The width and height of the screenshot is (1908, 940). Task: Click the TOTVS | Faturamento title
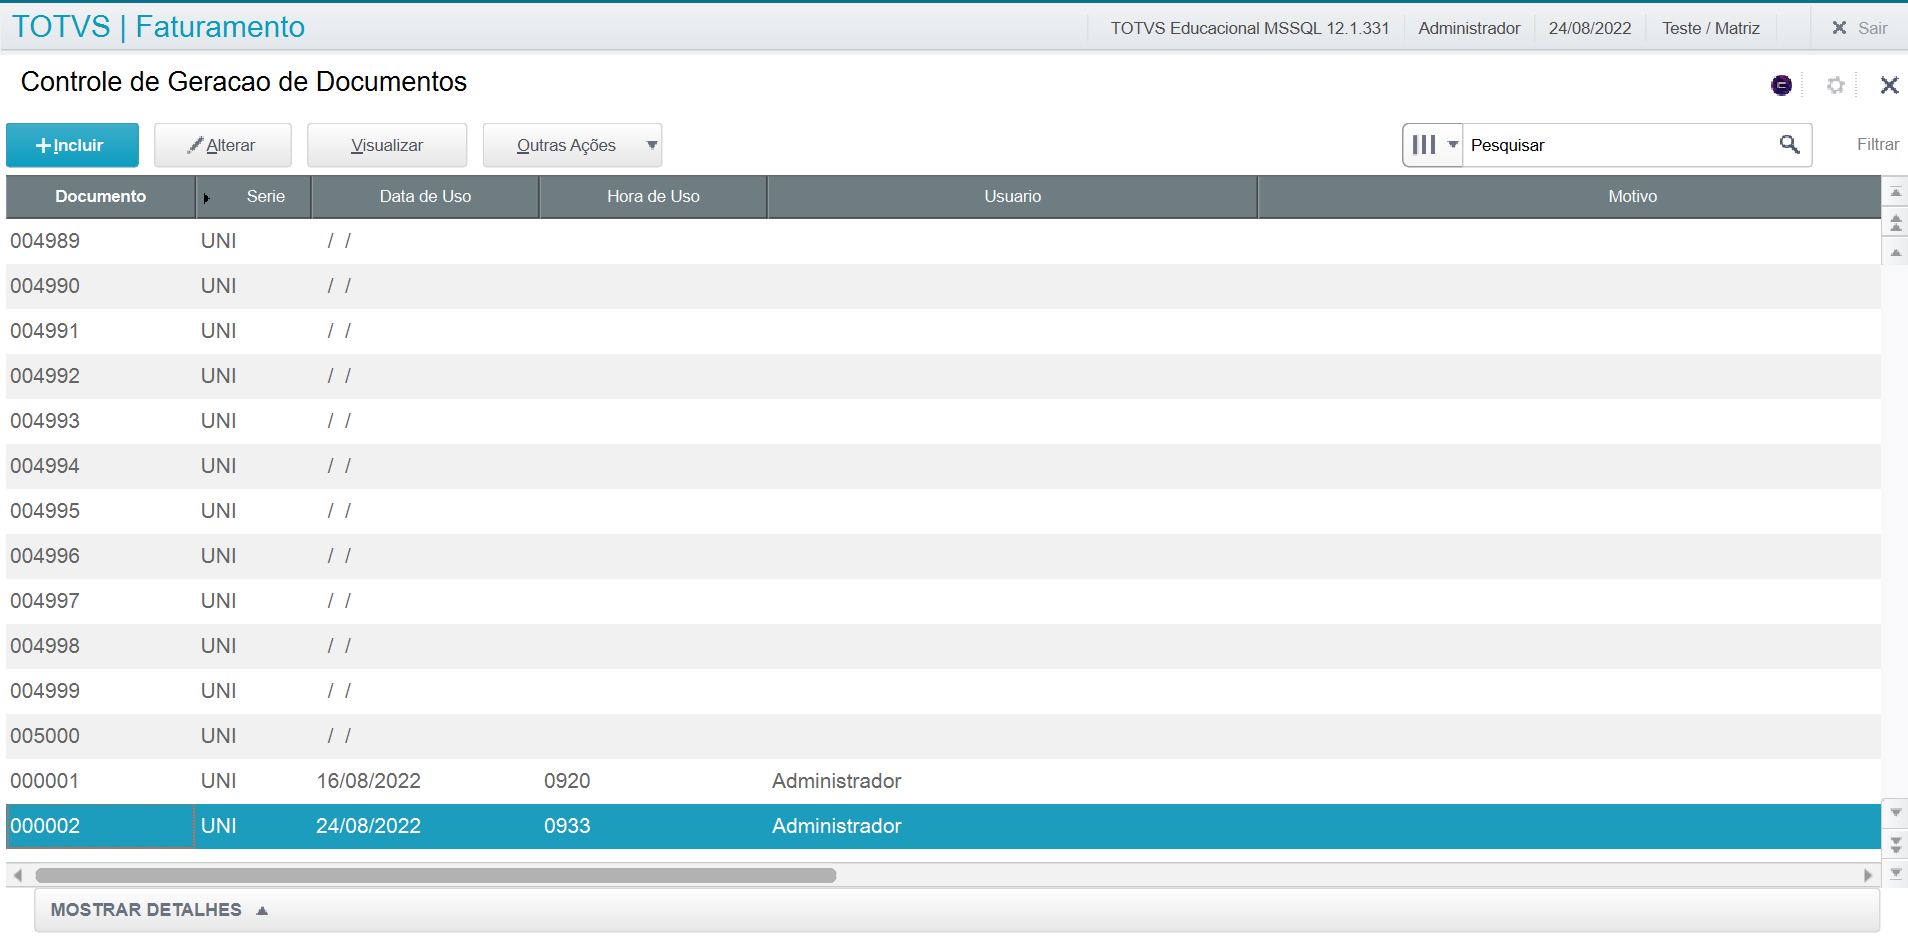pyautogui.click(x=158, y=27)
